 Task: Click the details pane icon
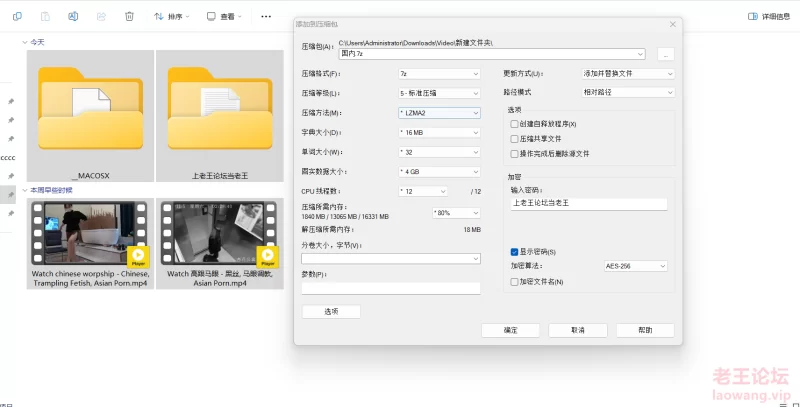753,16
